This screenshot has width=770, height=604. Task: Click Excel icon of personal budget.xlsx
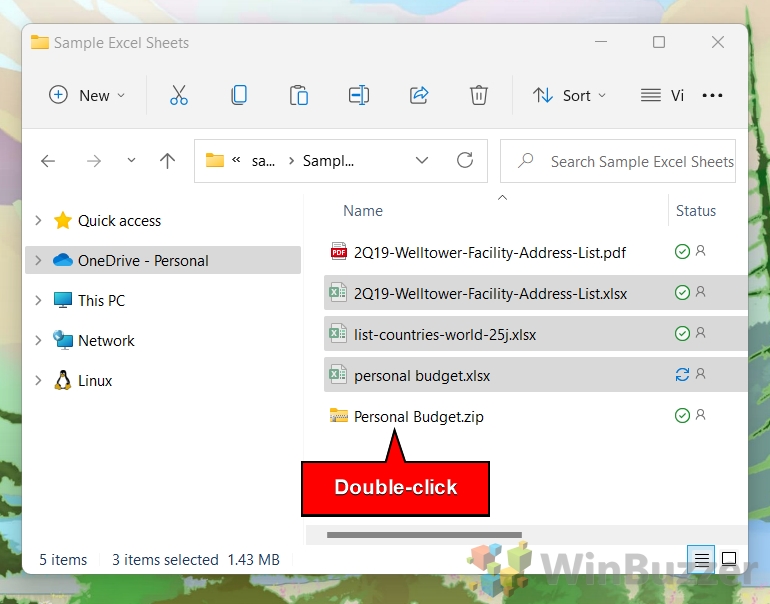338,375
